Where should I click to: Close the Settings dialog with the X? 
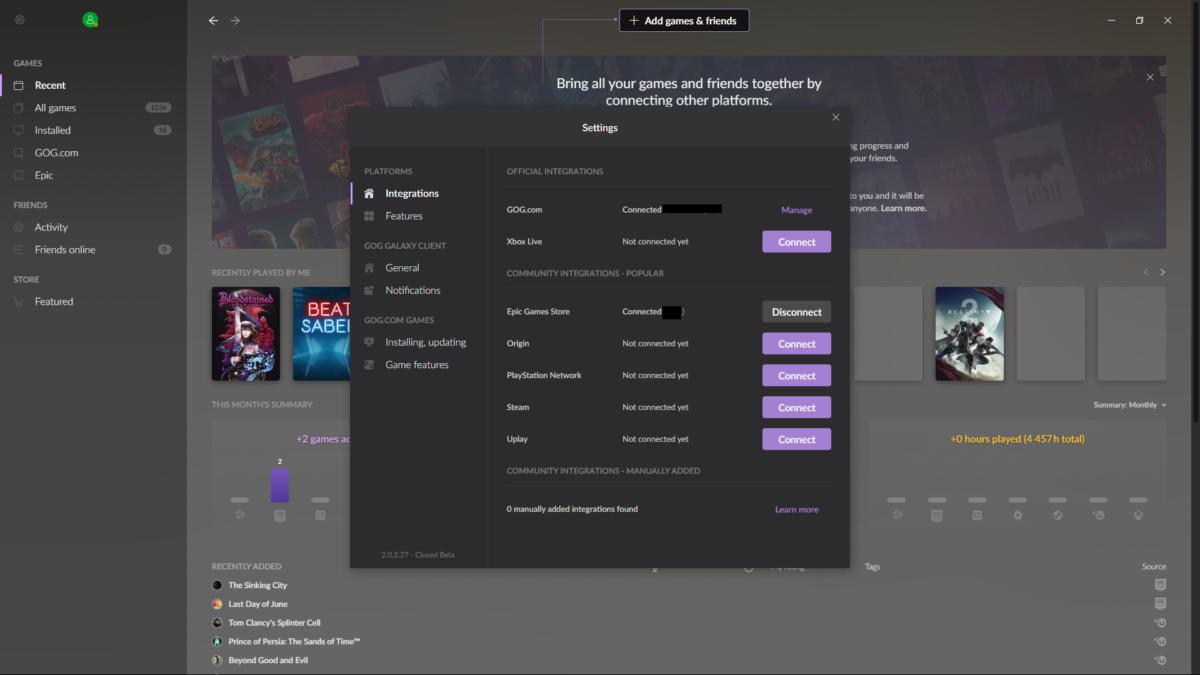pos(836,117)
